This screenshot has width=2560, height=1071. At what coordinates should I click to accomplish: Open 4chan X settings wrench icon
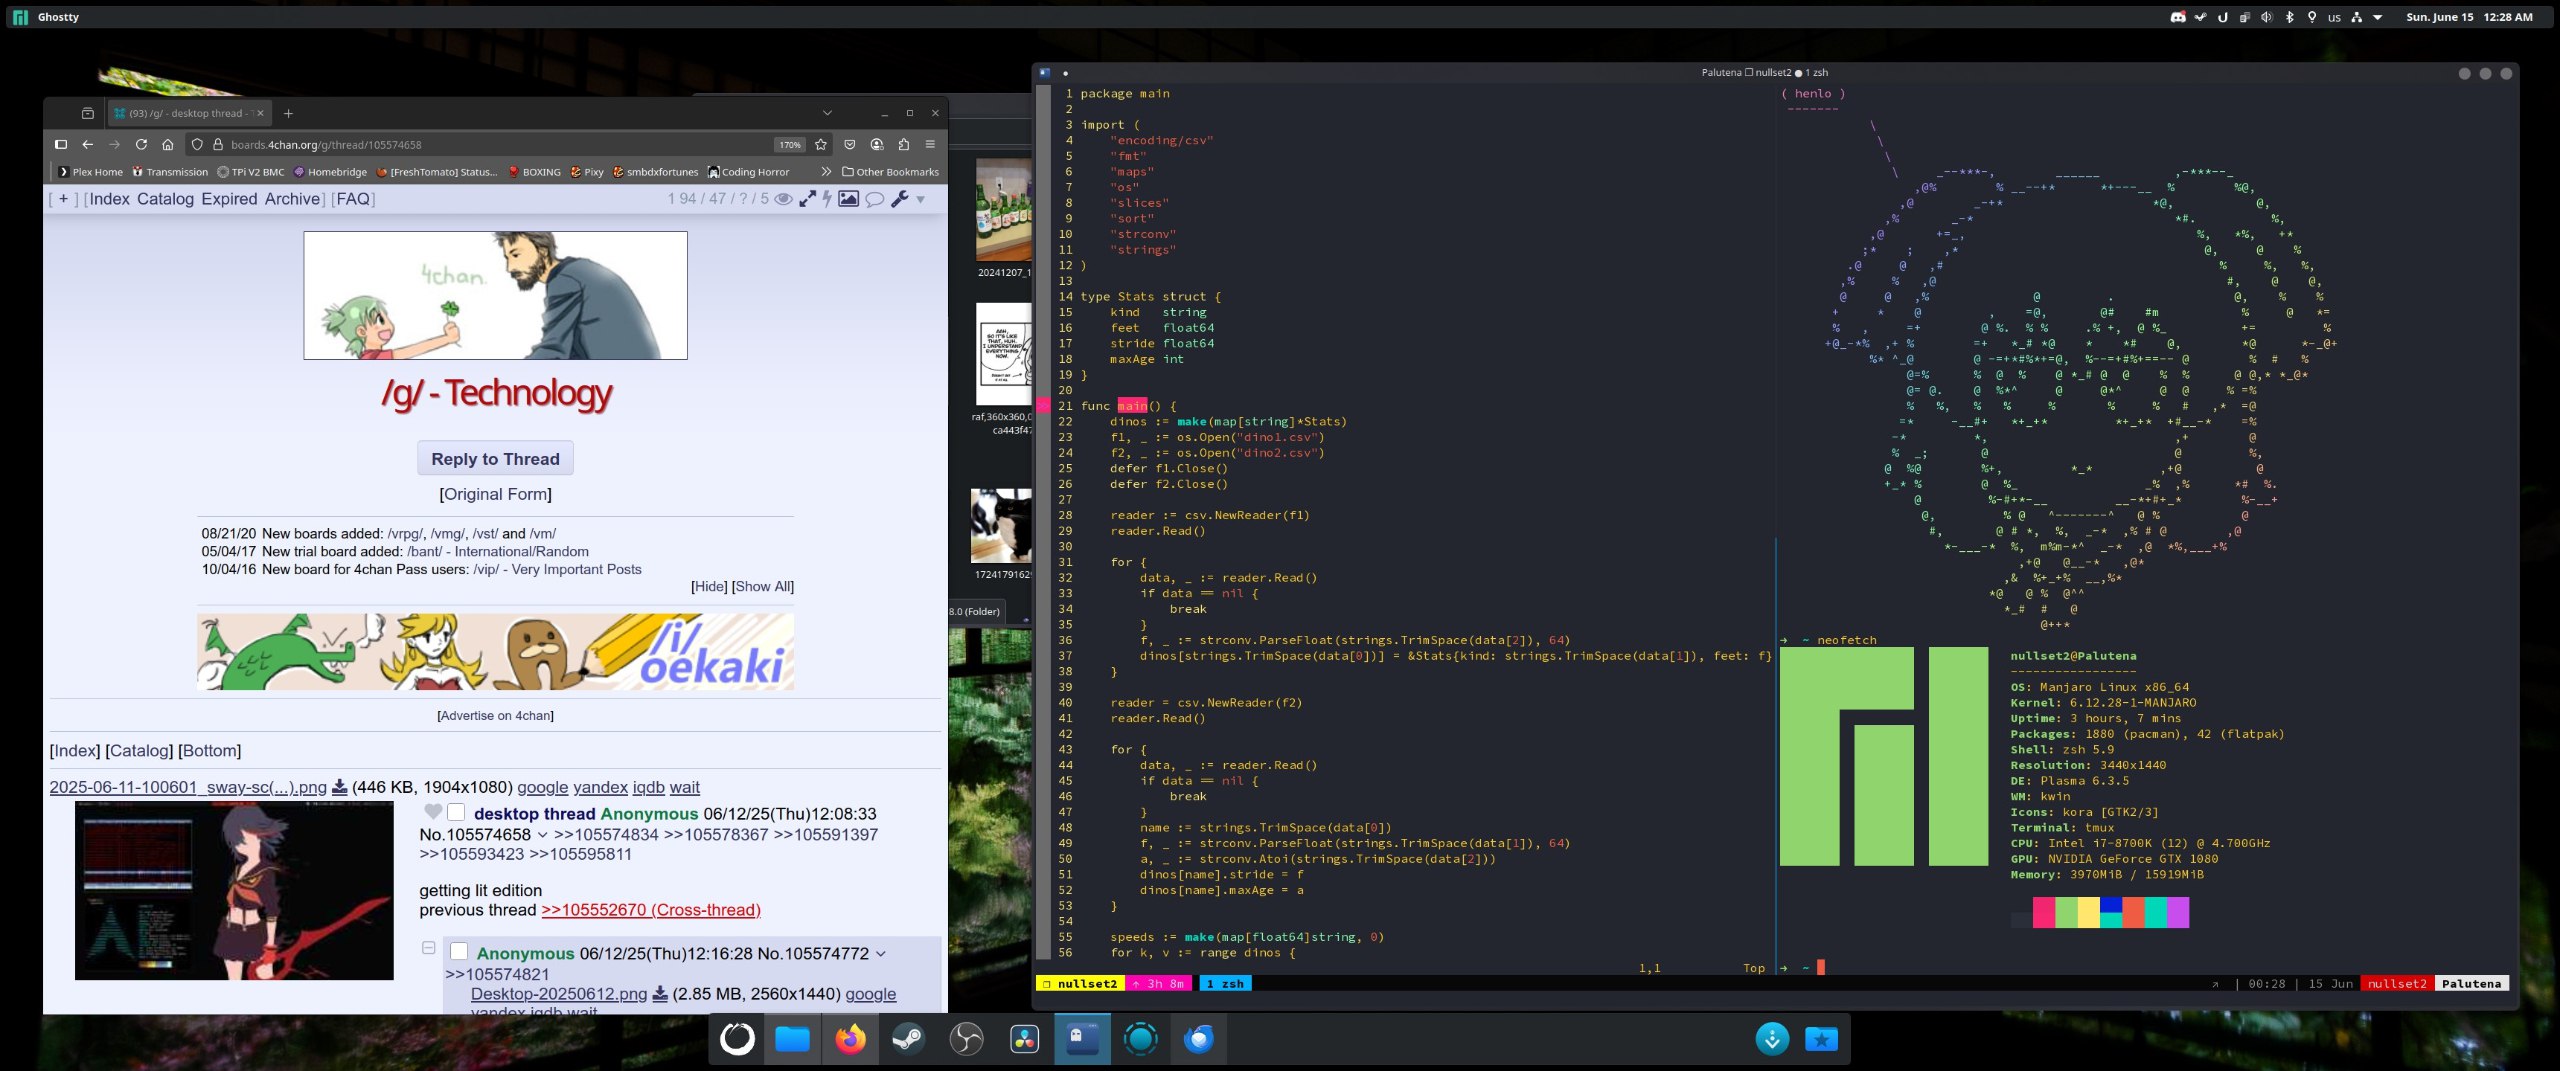pyautogui.click(x=900, y=199)
